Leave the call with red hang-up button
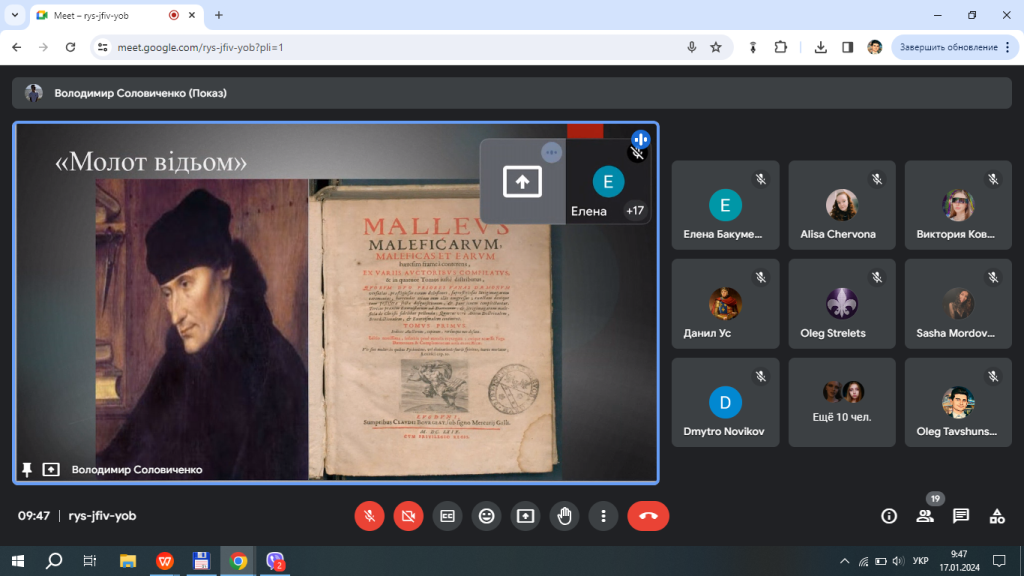1024x576 pixels. 648,516
